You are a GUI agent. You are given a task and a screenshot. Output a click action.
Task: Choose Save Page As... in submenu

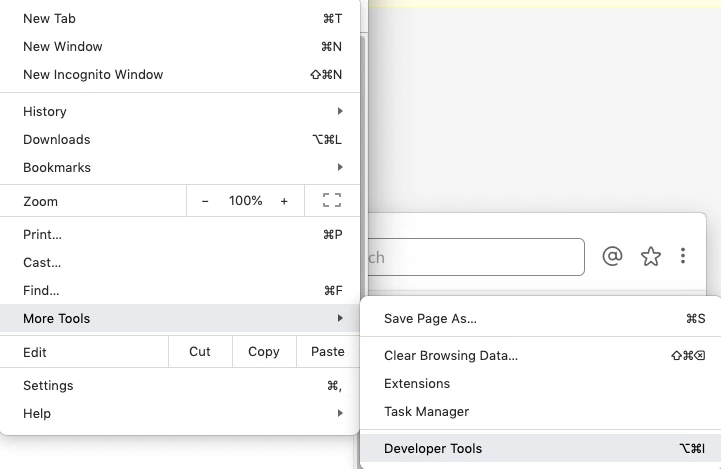point(540,318)
